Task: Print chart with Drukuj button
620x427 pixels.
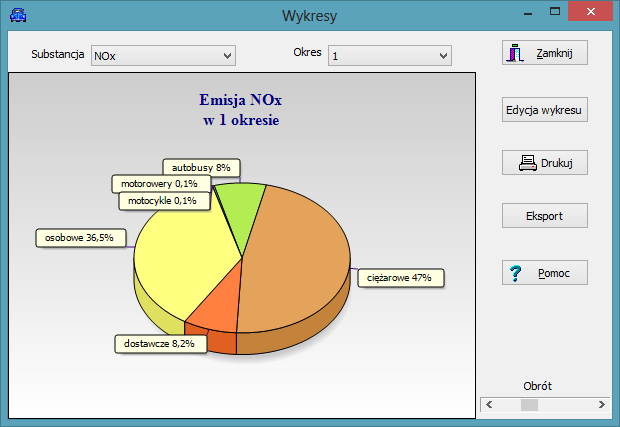Action: tap(544, 162)
